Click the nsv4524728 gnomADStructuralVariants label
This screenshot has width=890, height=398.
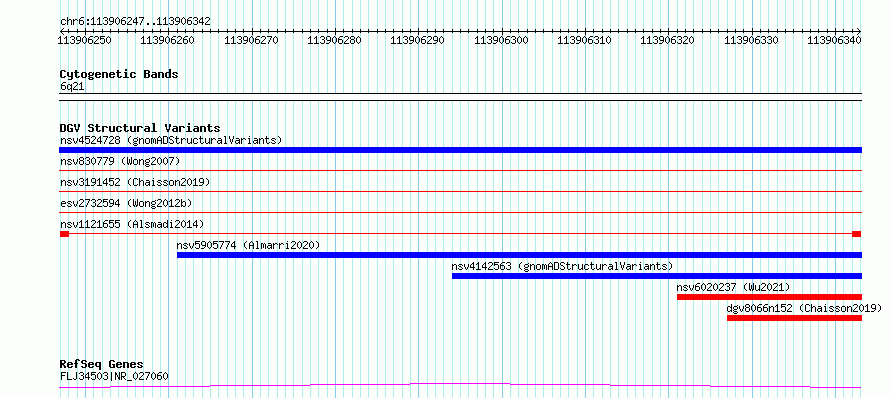coord(171,140)
